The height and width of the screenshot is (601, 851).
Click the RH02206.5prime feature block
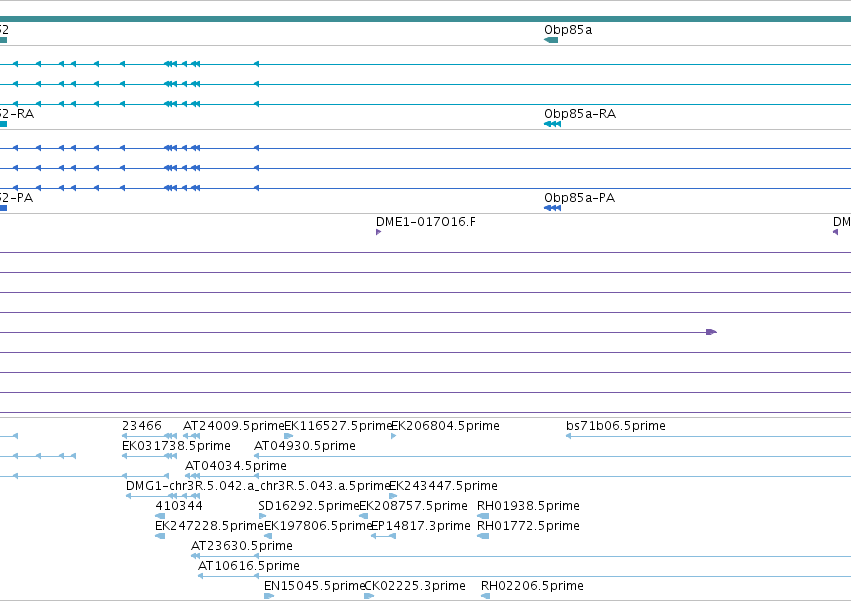(486, 596)
